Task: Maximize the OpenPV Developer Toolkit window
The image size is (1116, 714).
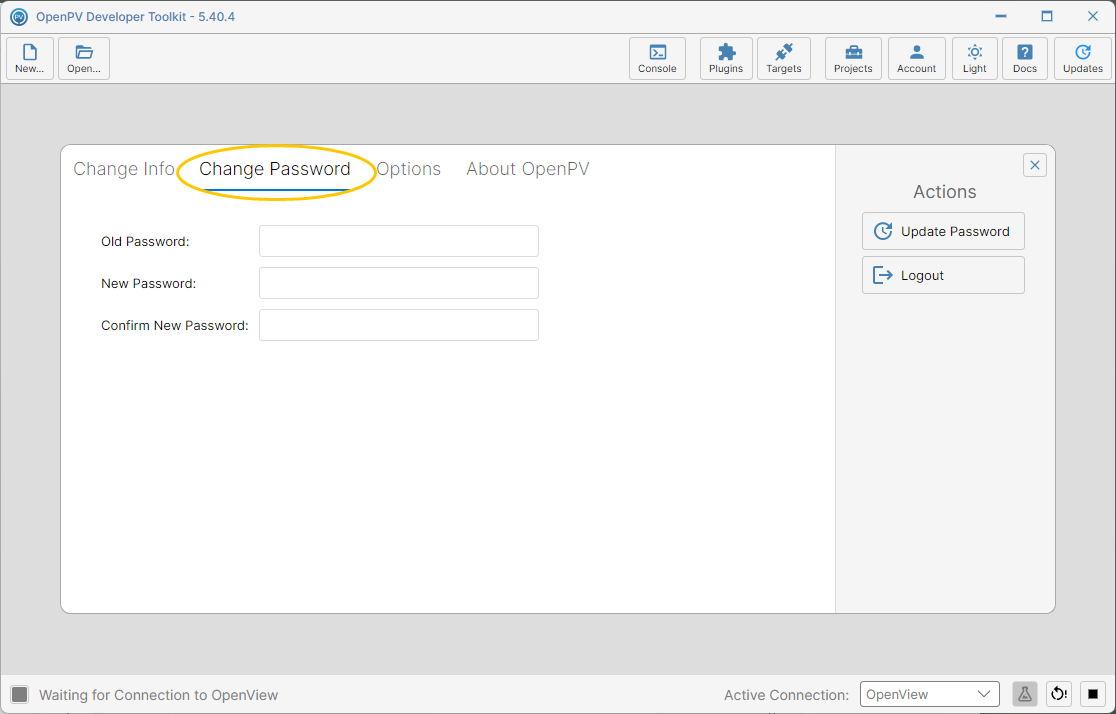Action: pyautogui.click(x=1047, y=16)
